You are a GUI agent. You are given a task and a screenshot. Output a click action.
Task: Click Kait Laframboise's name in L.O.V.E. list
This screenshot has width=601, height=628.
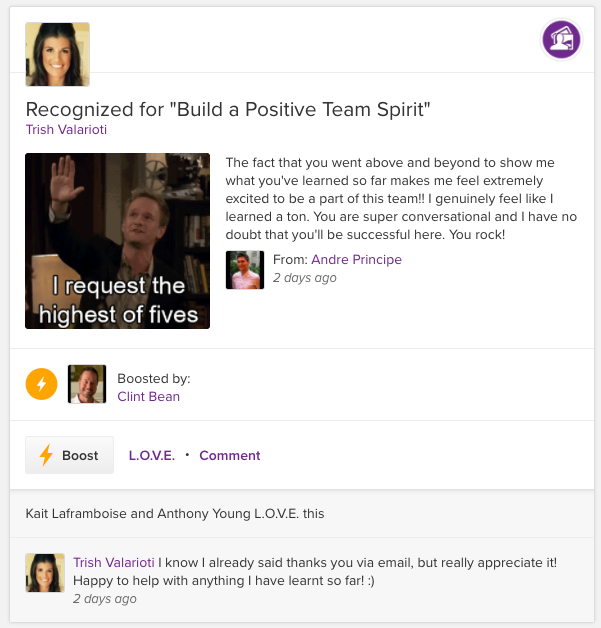[75, 513]
